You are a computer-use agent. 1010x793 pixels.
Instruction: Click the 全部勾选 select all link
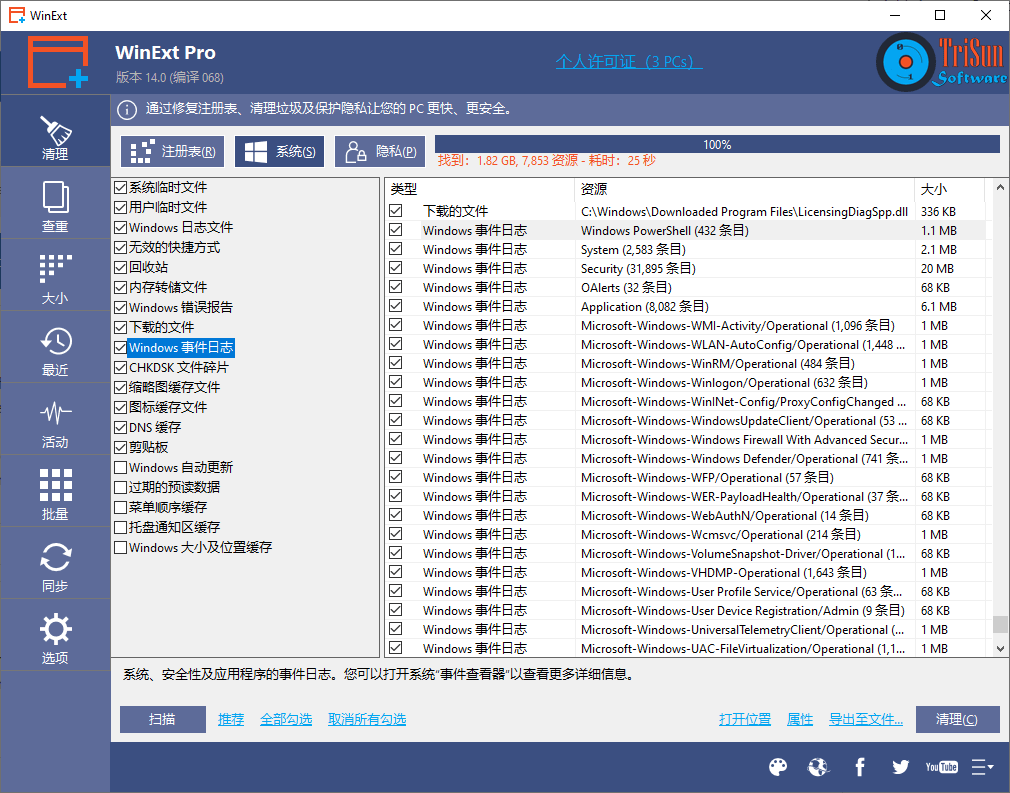point(286,719)
